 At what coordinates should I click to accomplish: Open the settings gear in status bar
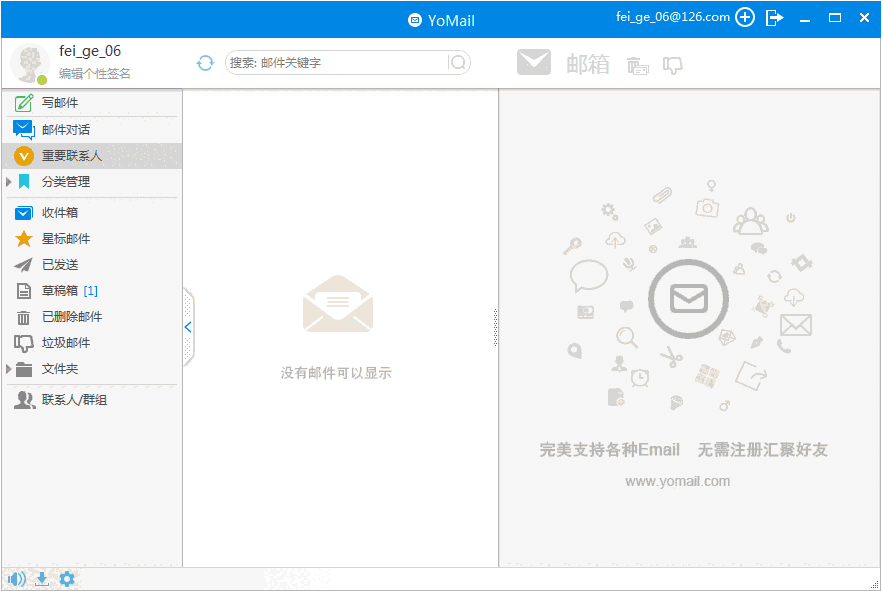(x=67, y=579)
